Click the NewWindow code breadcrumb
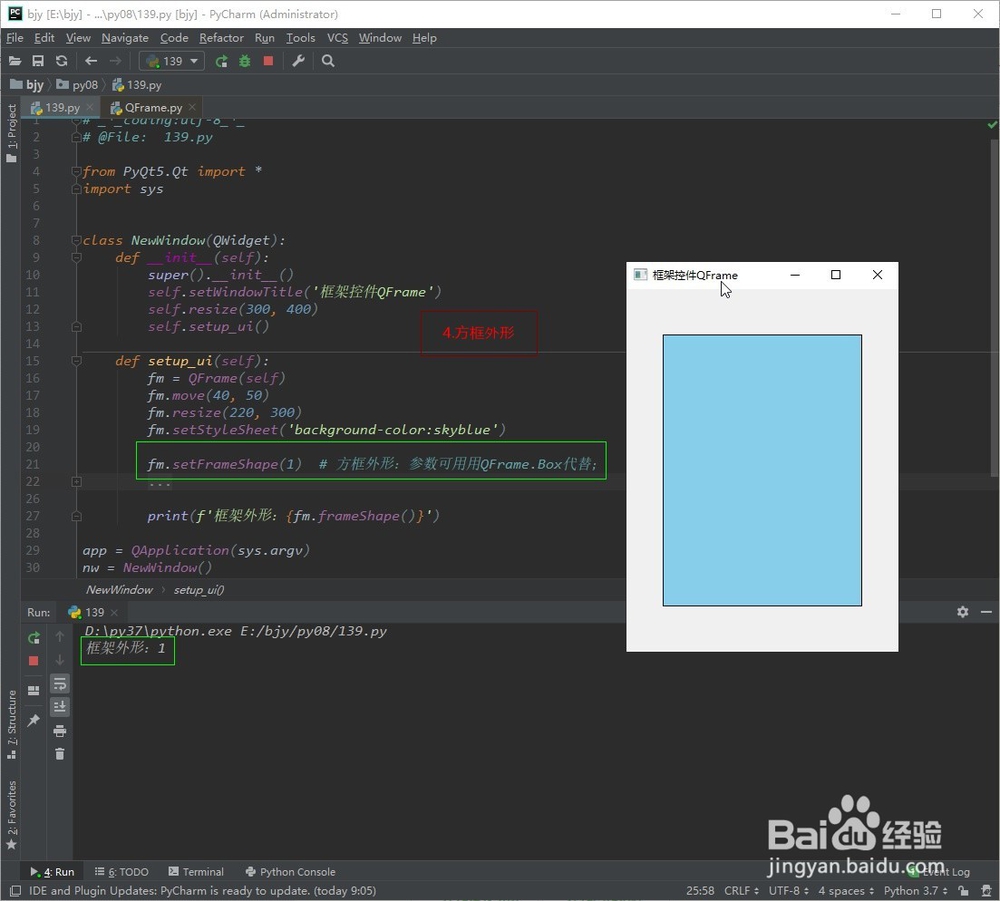Viewport: 1000px width, 901px height. click(119, 590)
